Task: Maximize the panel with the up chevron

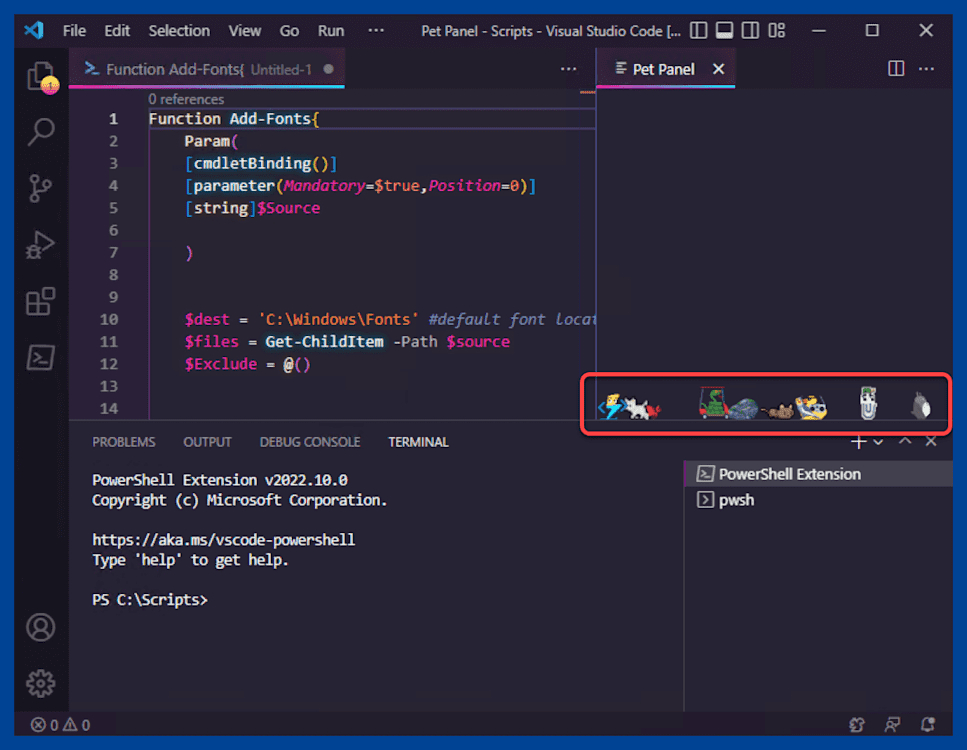Action: (x=905, y=441)
